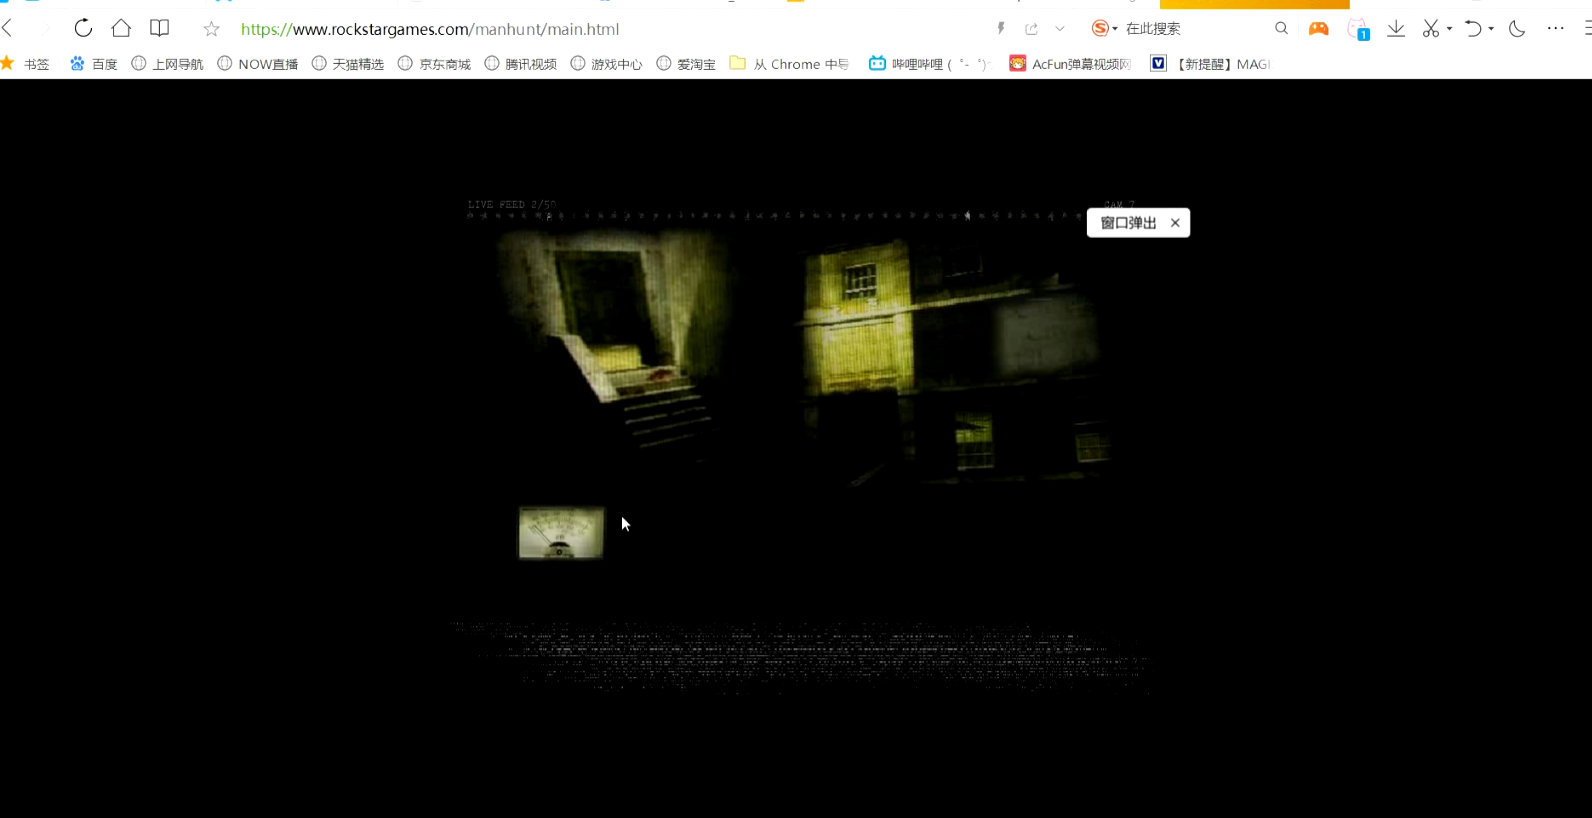This screenshot has height=818, width=1592.
Task: Share this page via share icon
Action: point(1032,29)
